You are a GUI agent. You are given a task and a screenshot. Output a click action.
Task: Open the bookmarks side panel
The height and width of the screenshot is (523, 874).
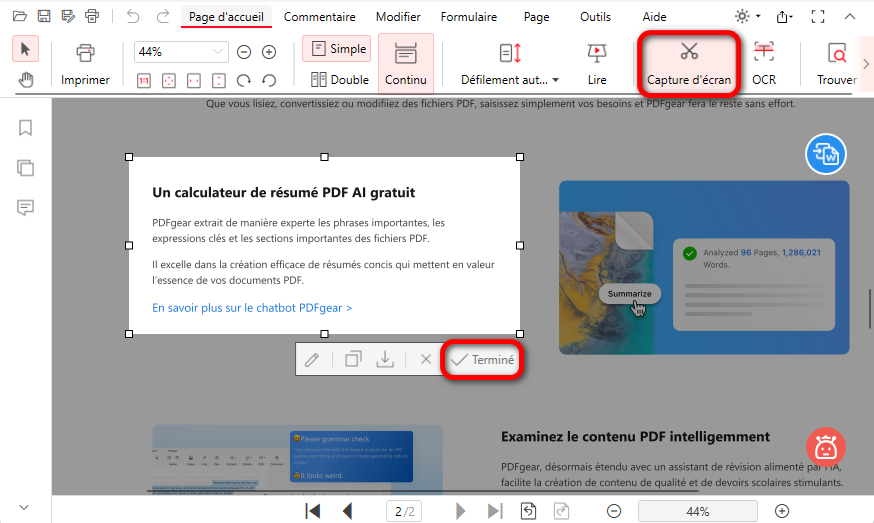coord(25,128)
